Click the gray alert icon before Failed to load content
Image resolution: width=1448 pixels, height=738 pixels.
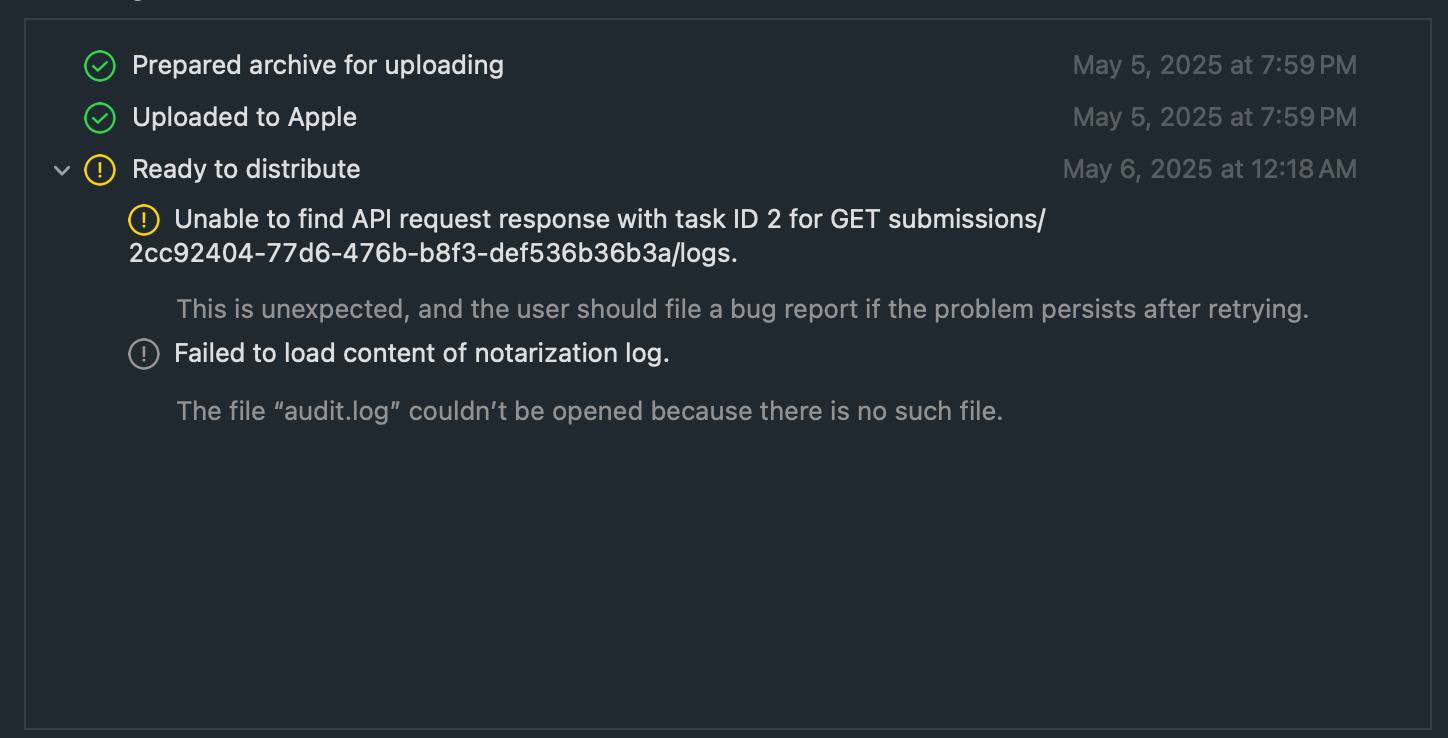coord(144,354)
